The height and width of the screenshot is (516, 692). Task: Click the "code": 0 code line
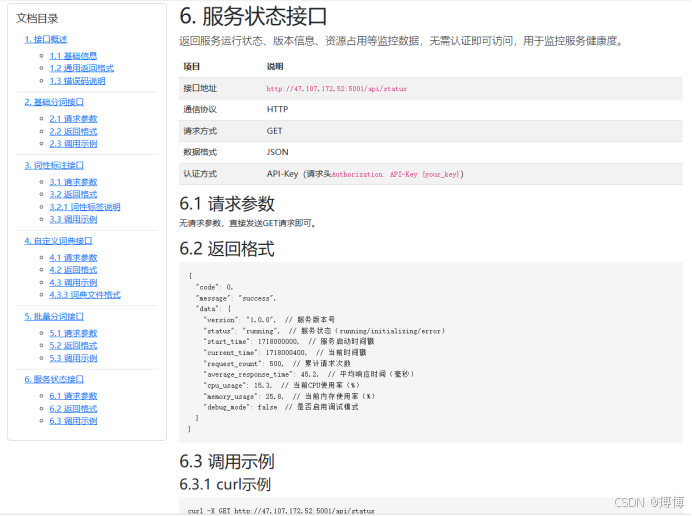[214, 288]
